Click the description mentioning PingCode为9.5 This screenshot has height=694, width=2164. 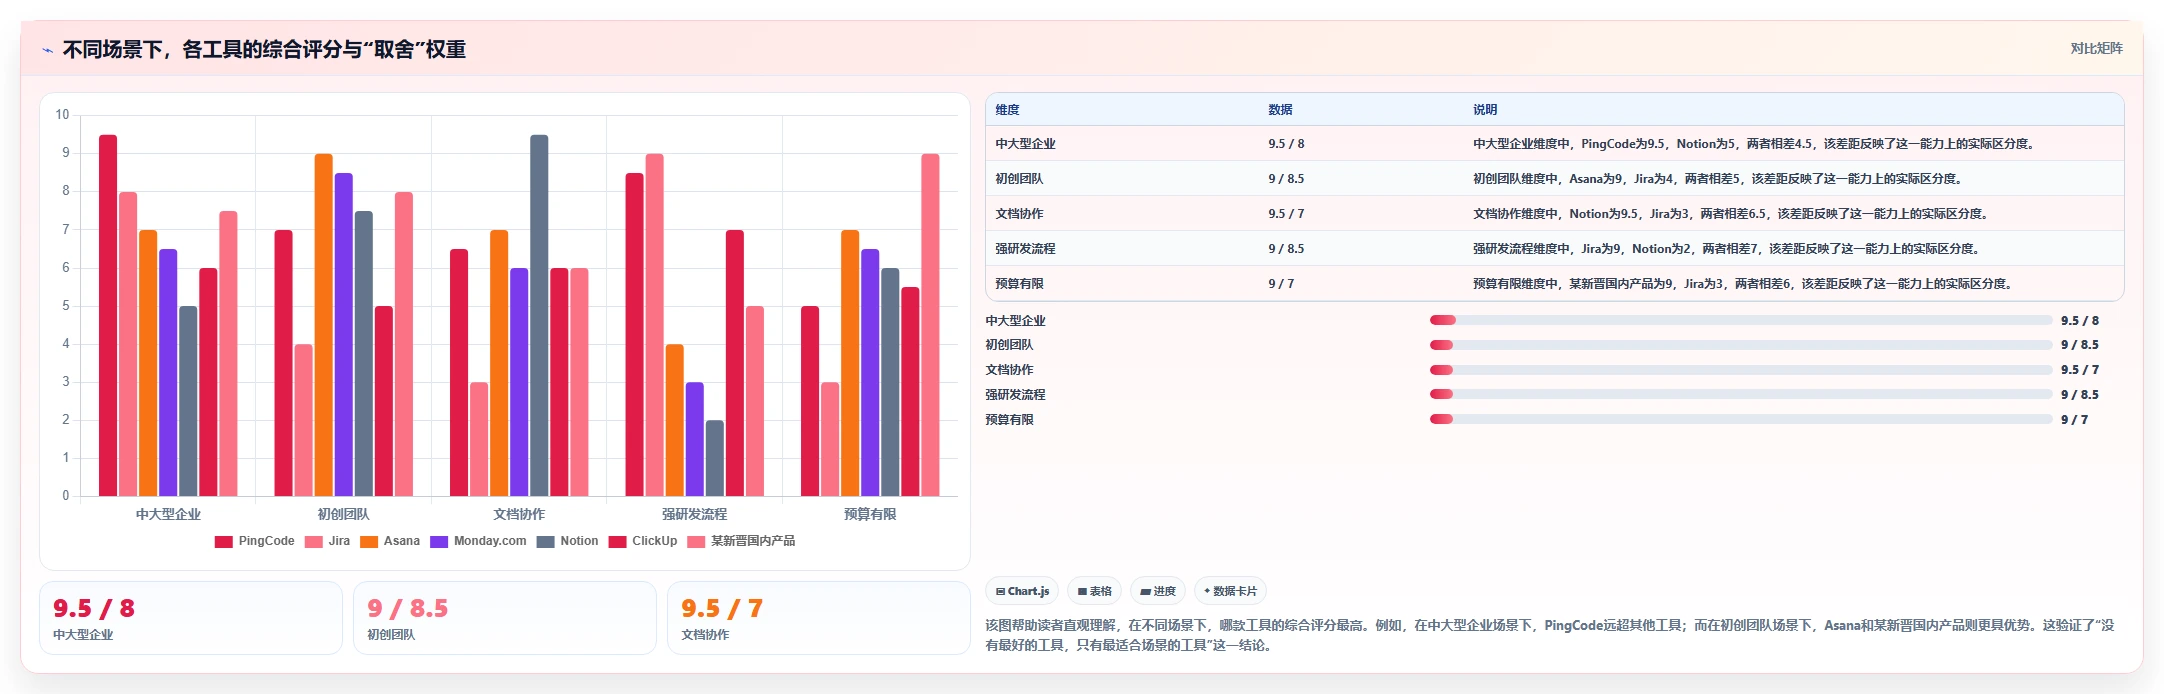[x=1754, y=144]
